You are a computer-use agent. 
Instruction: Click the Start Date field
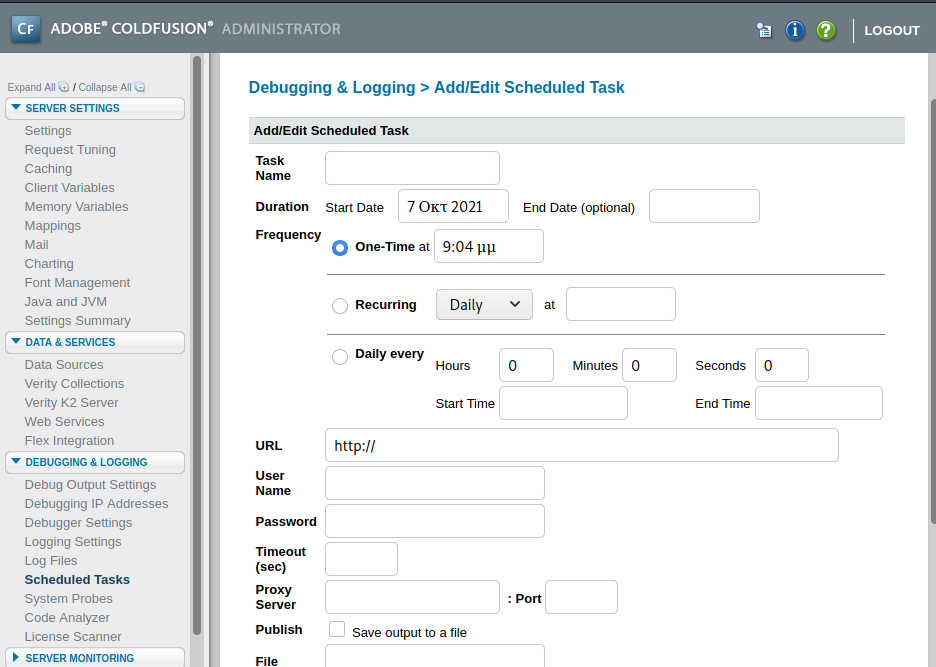pos(454,206)
